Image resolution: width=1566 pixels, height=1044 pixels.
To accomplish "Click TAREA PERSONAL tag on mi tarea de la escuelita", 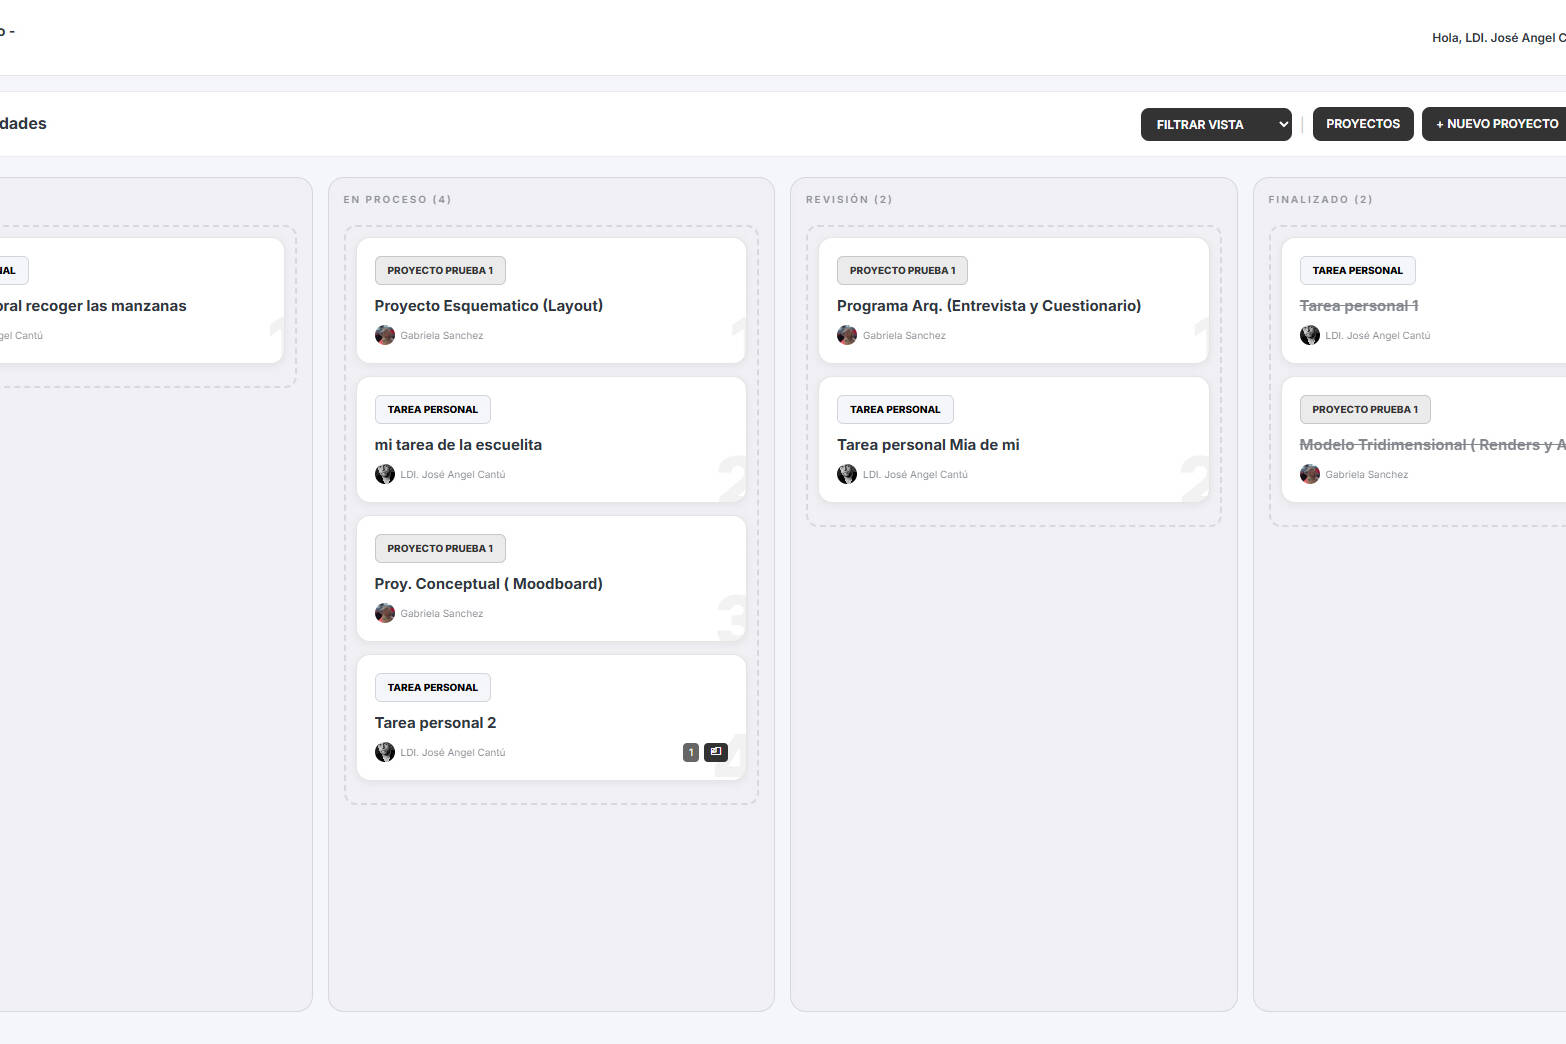I will tap(432, 409).
